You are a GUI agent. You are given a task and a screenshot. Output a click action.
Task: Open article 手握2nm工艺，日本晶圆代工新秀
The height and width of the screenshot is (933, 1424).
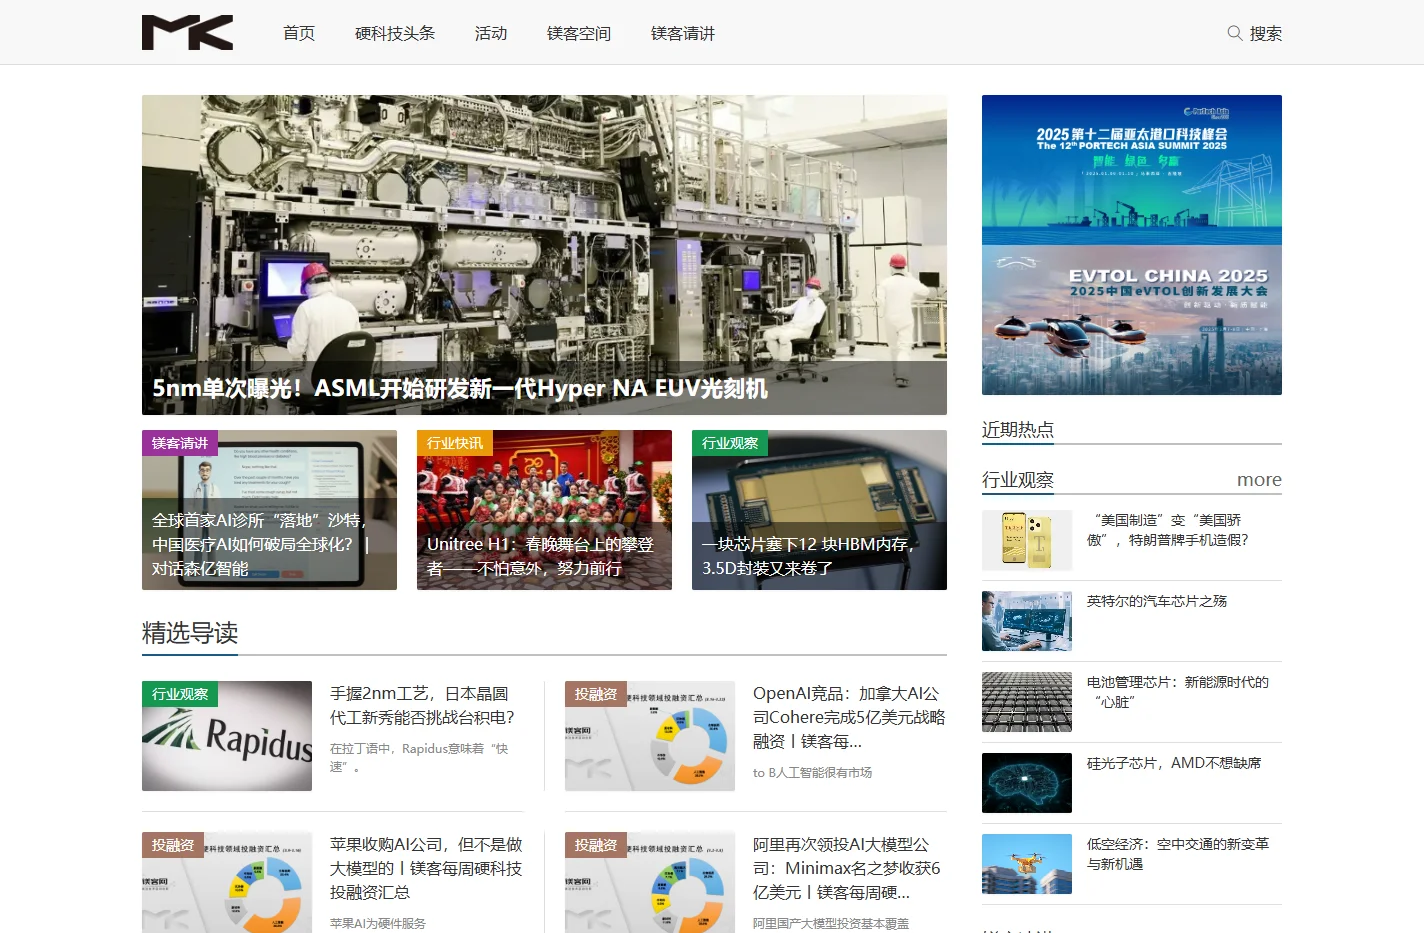pos(423,705)
